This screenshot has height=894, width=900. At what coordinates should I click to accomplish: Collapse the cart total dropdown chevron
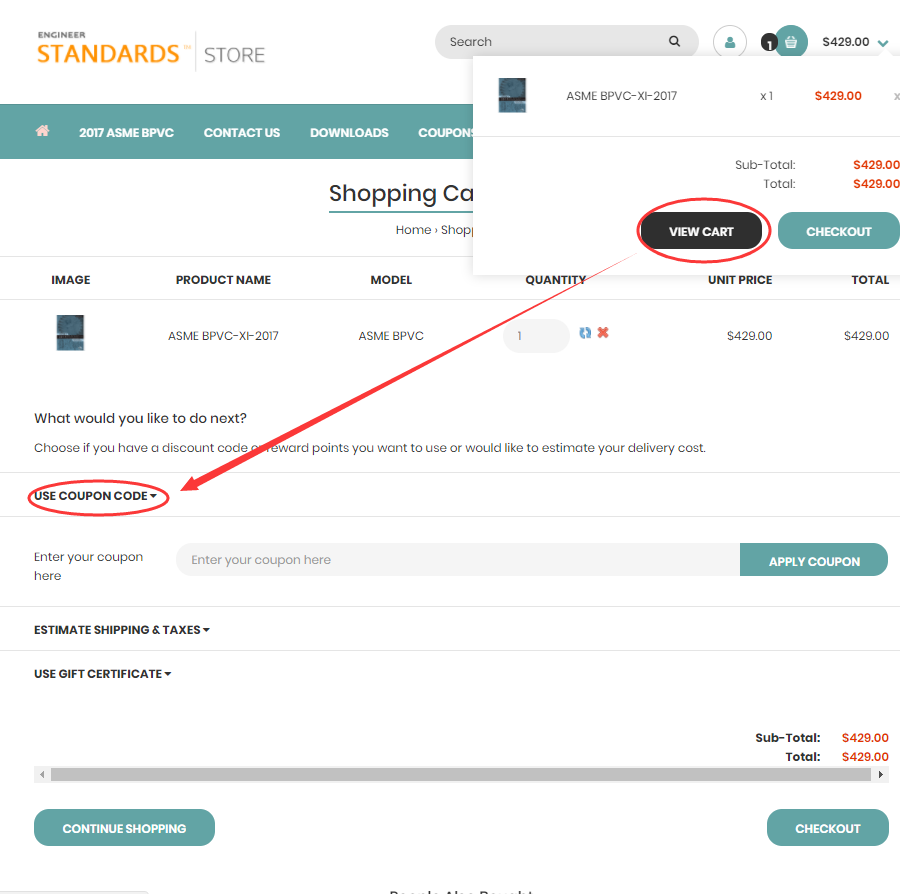click(x=883, y=43)
